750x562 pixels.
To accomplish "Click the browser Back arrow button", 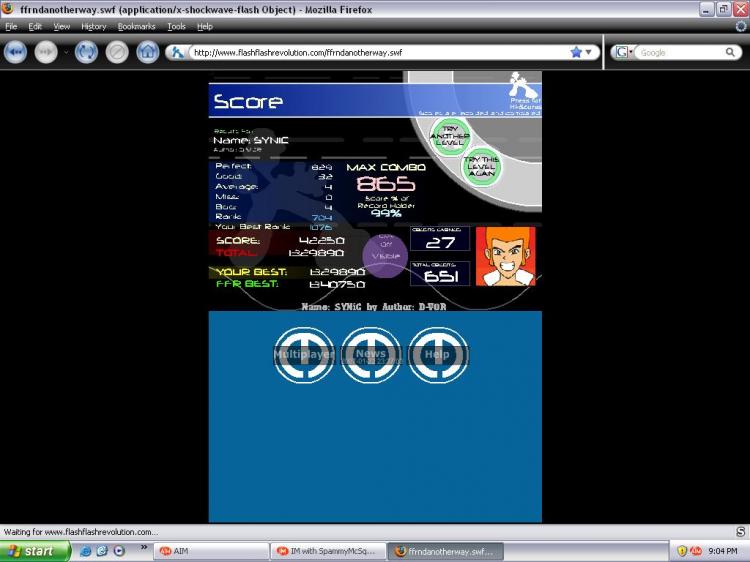I will (x=15, y=52).
